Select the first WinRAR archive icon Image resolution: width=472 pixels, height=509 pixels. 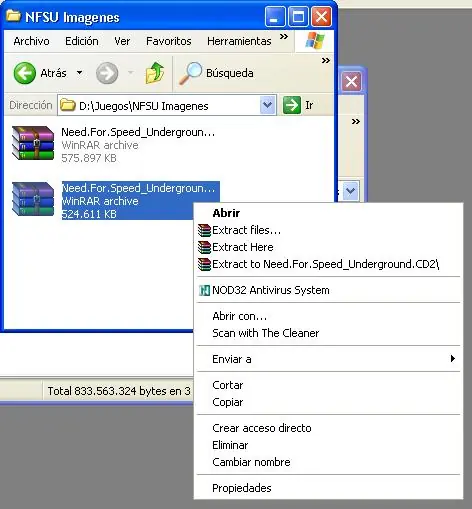point(33,143)
